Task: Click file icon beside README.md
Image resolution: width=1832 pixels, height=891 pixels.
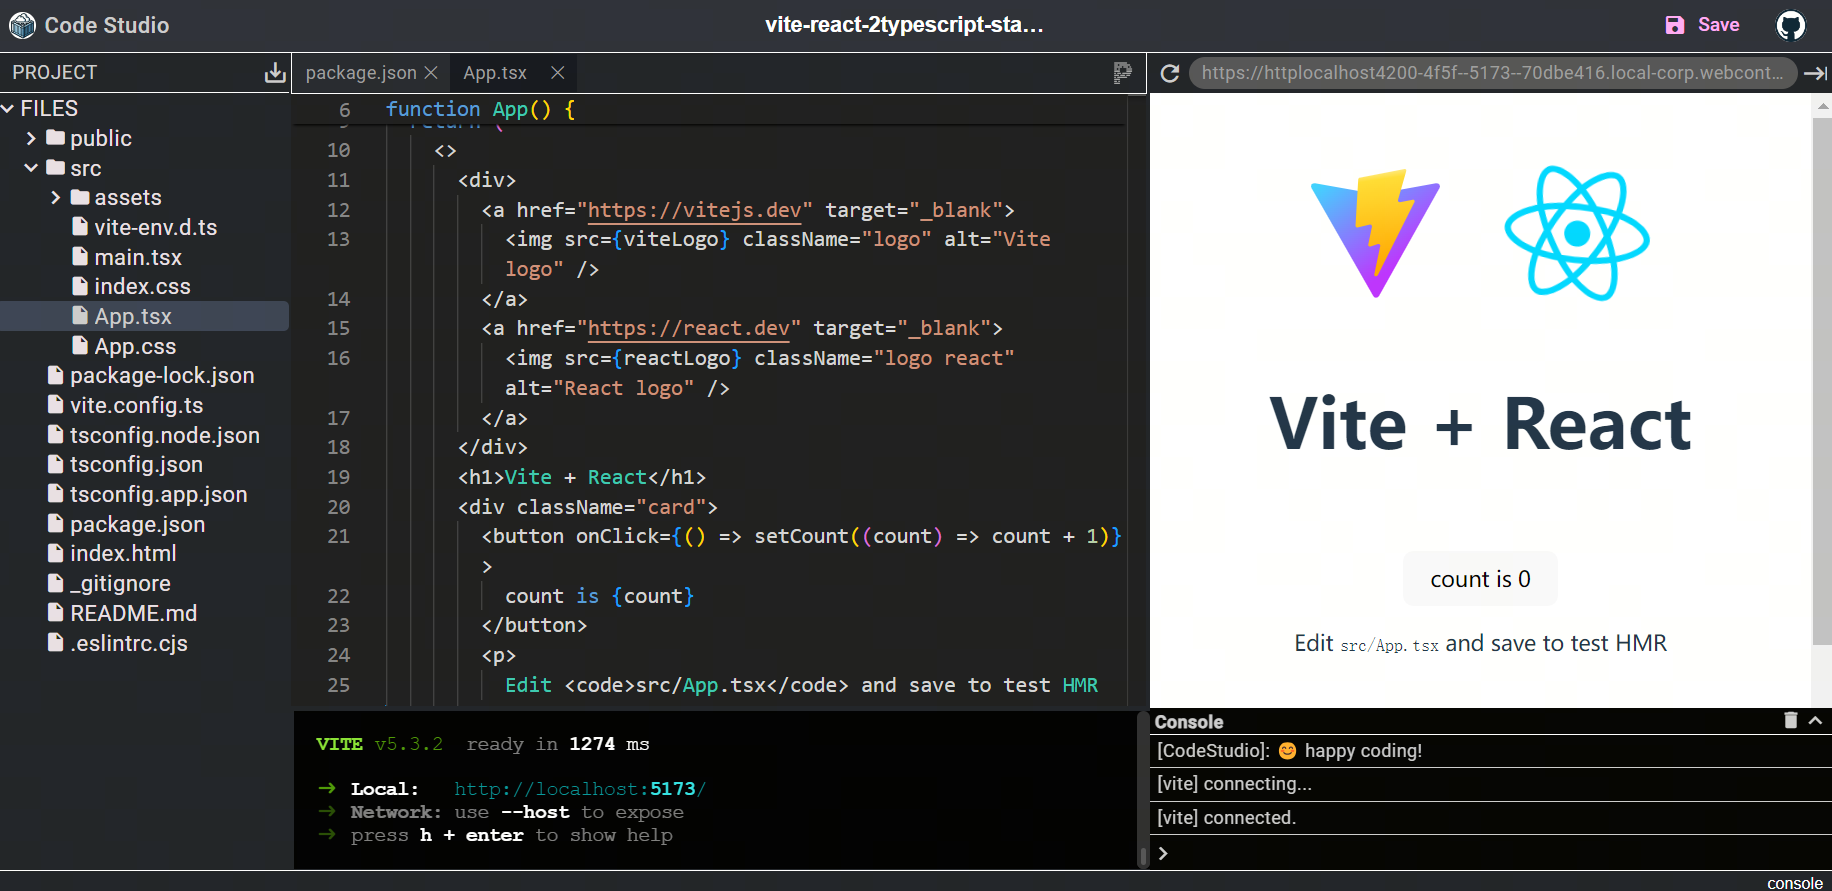Action: [56, 612]
